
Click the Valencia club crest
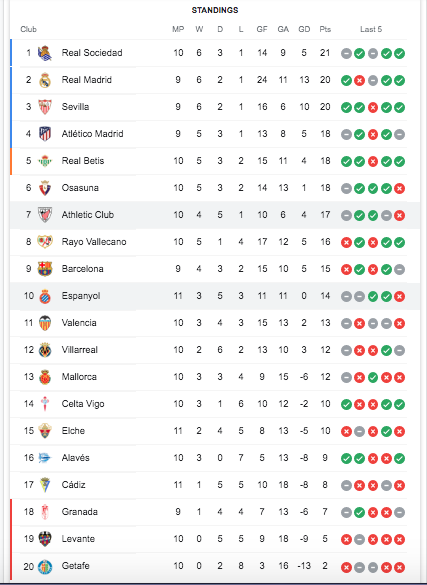click(45, 323)
